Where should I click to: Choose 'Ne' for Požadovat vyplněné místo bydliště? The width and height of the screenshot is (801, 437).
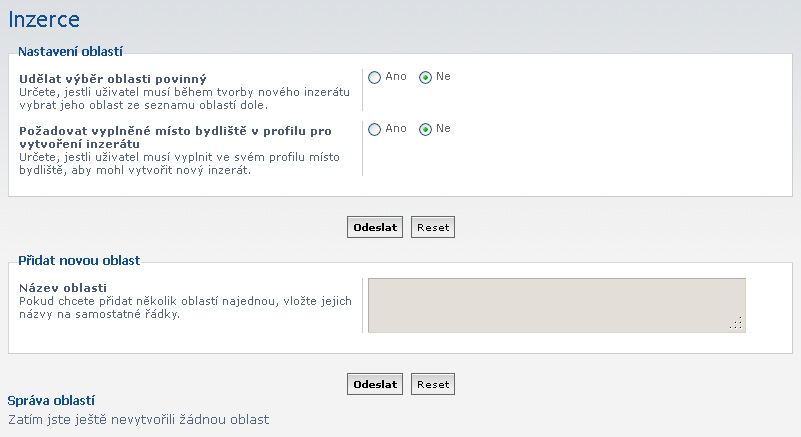click(x=425, y=129)
